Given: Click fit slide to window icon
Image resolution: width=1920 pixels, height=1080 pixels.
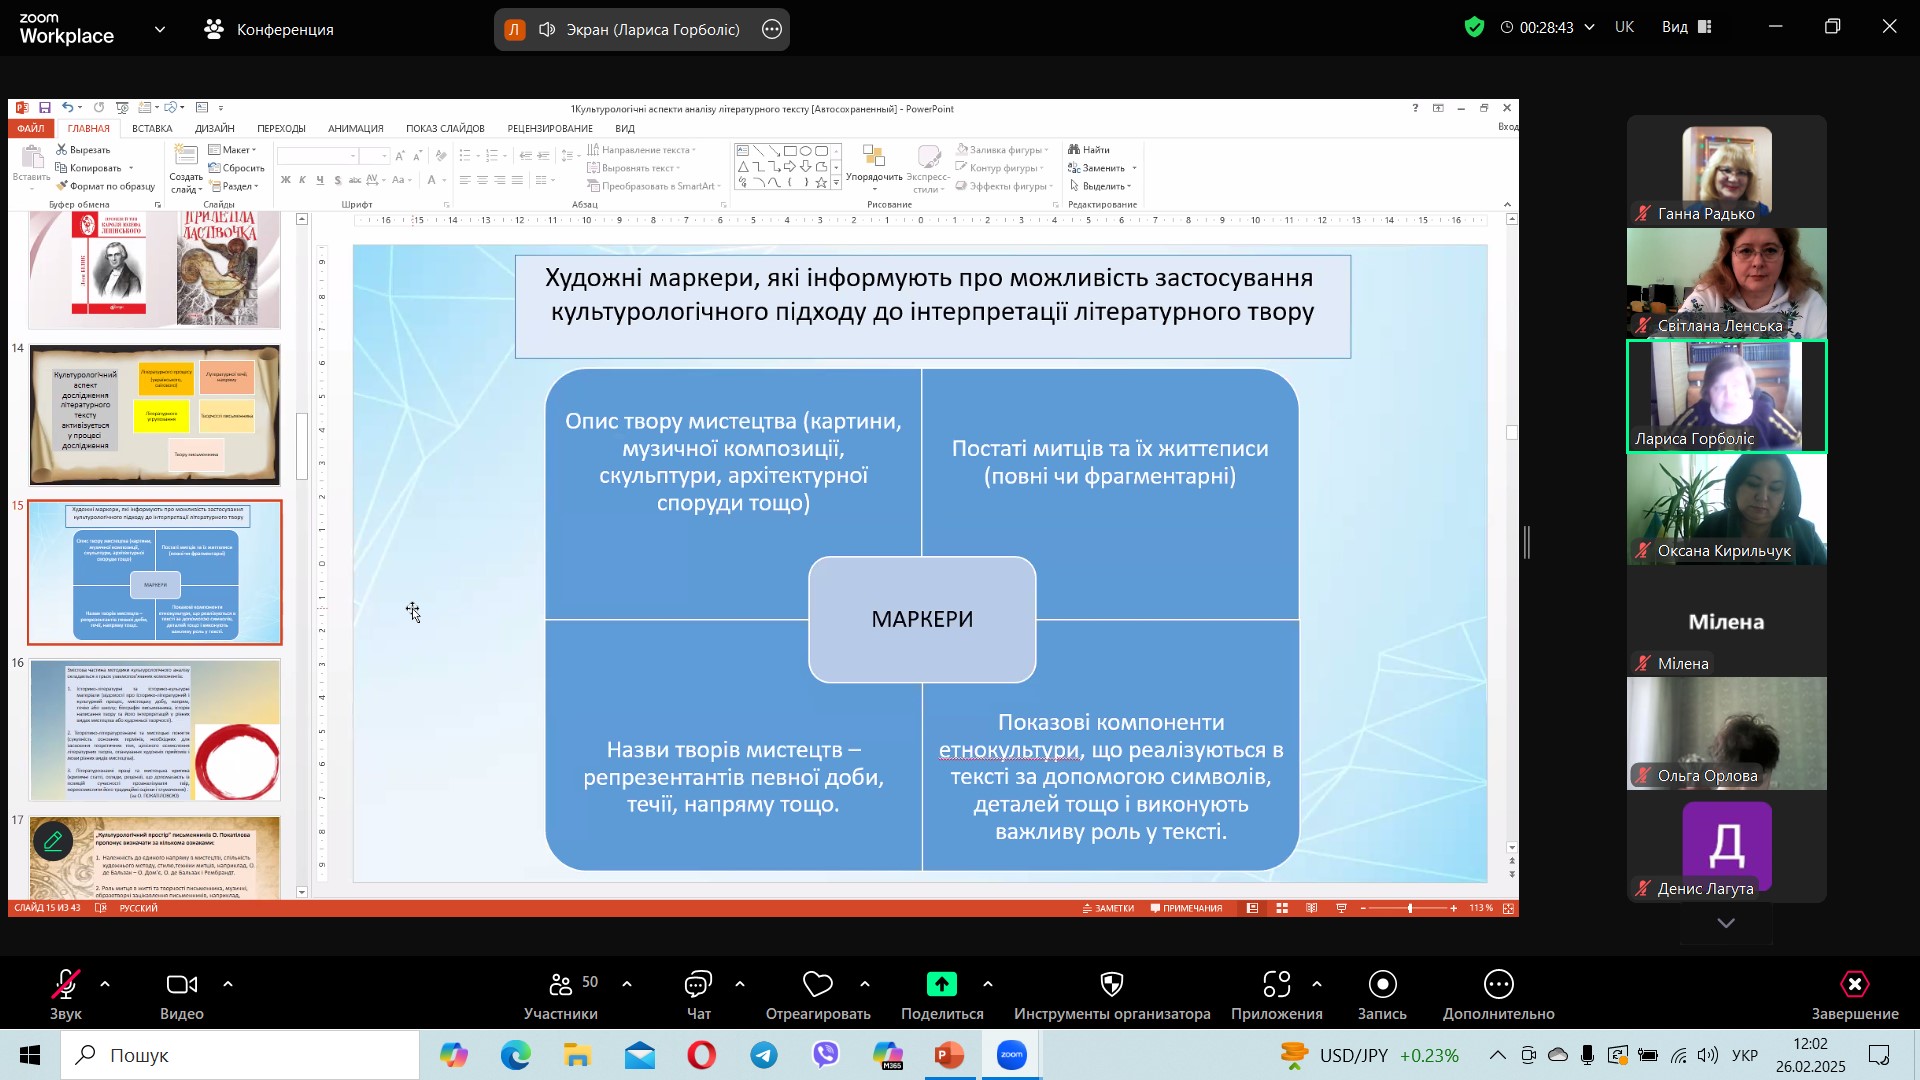Looking at the screenshot, I should 1509,909.
